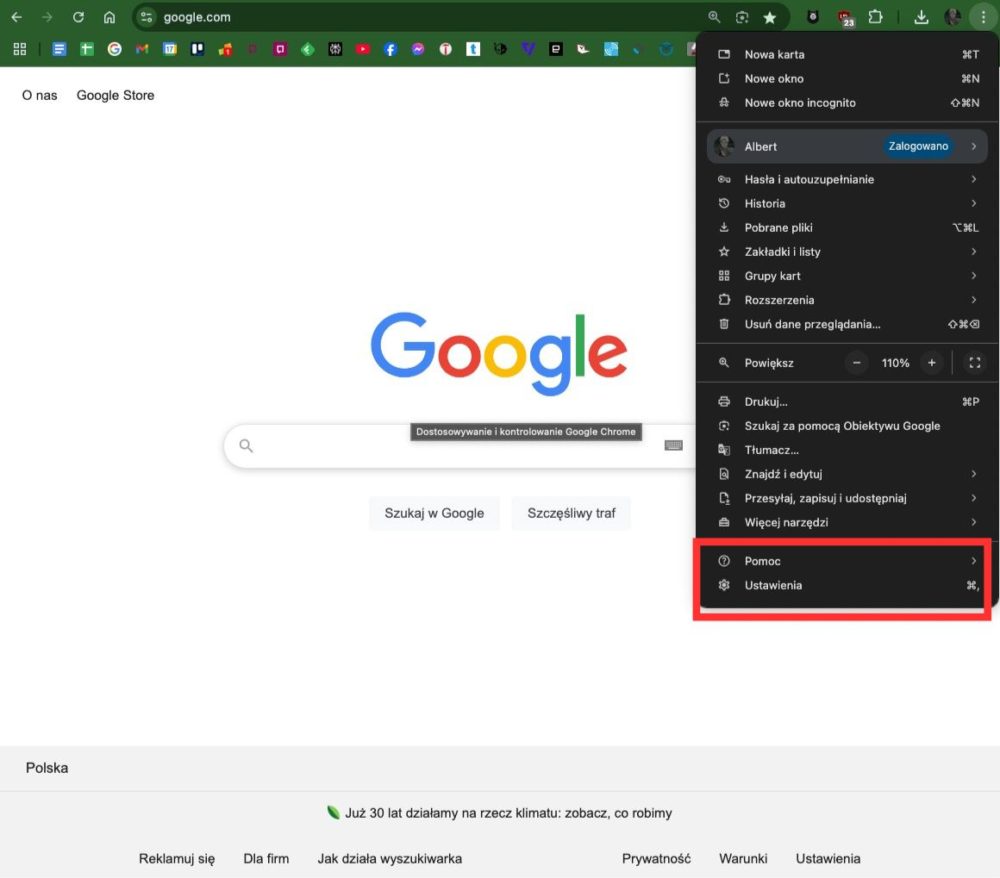Viewport: 1000px width, 878px height.
Task: Increase zoom with the plus button
Action: tap(932, 363)
